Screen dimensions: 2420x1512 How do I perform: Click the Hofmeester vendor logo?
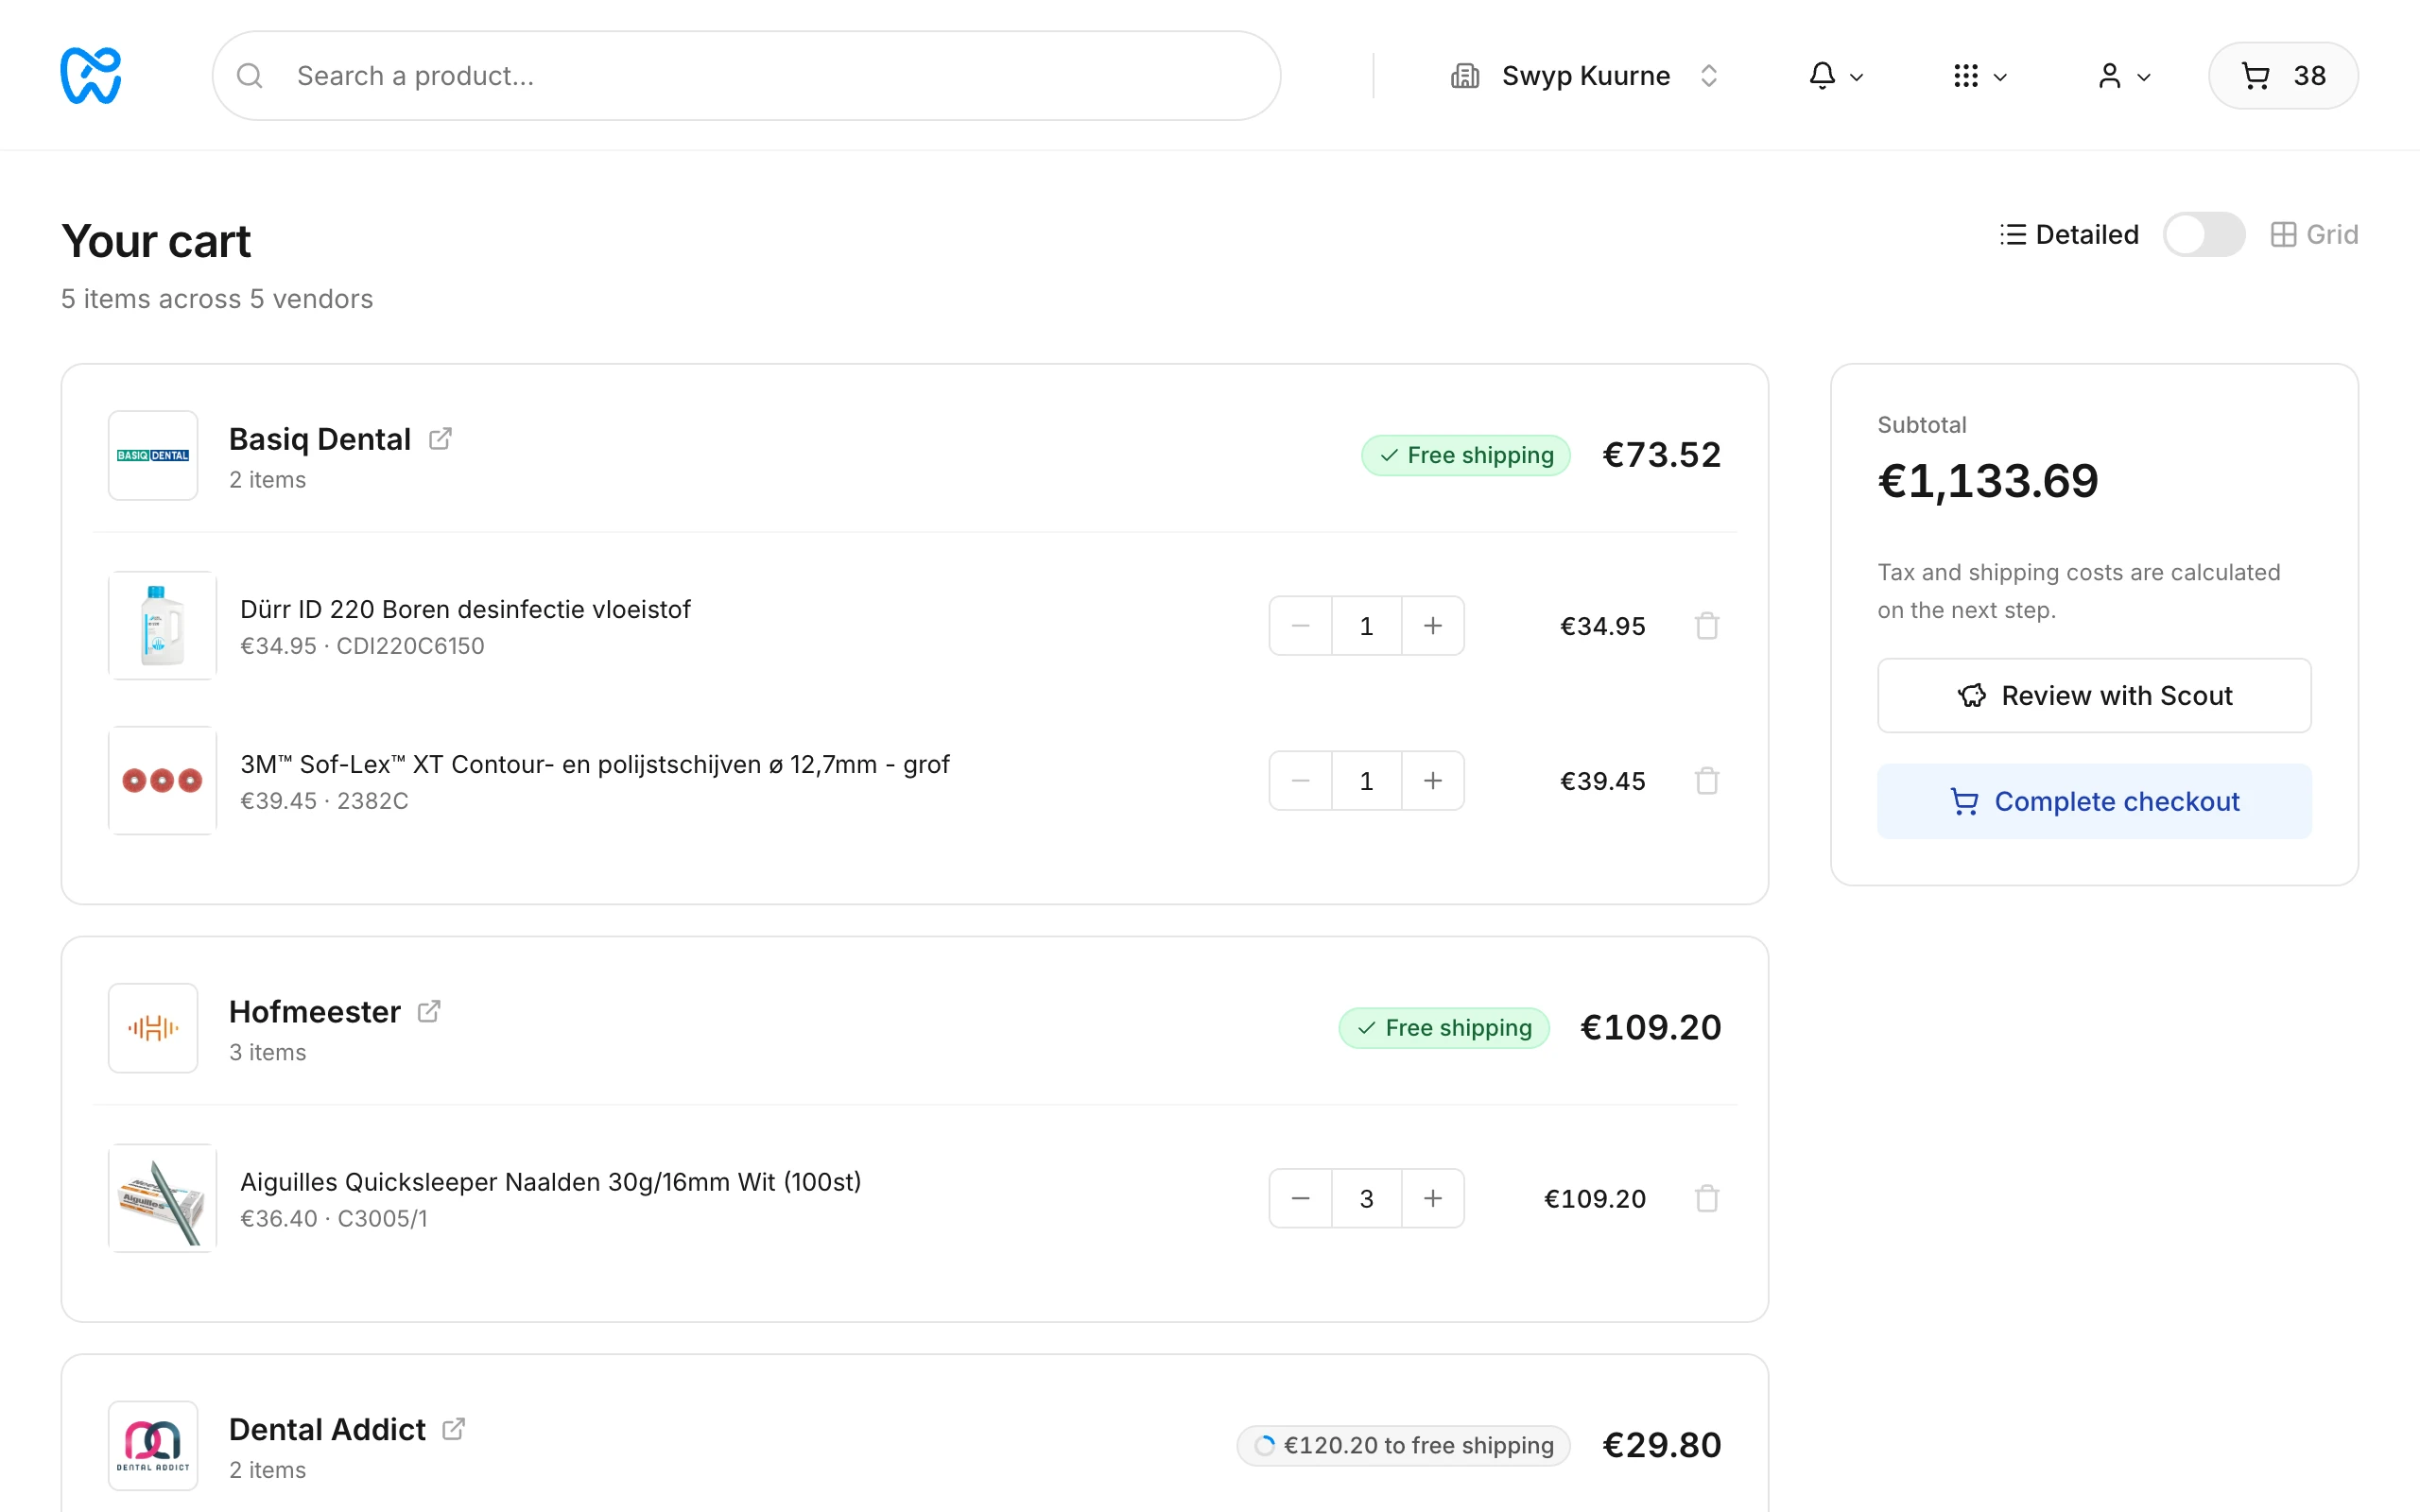coord(153,1028)
